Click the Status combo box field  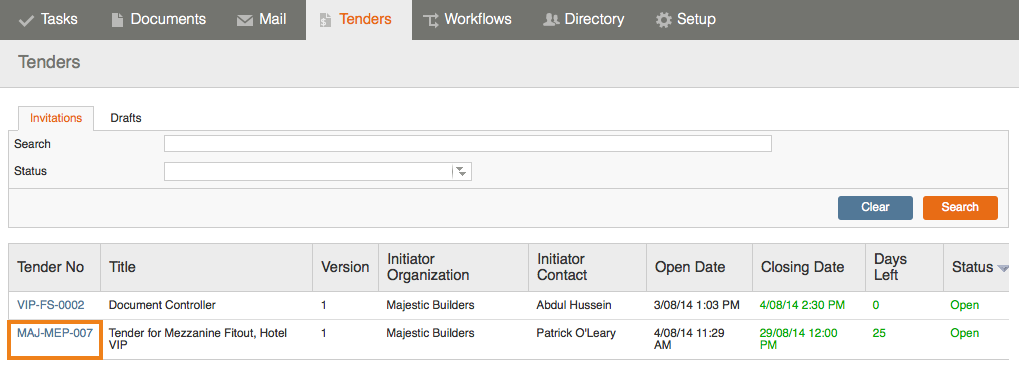click(317, 171)
